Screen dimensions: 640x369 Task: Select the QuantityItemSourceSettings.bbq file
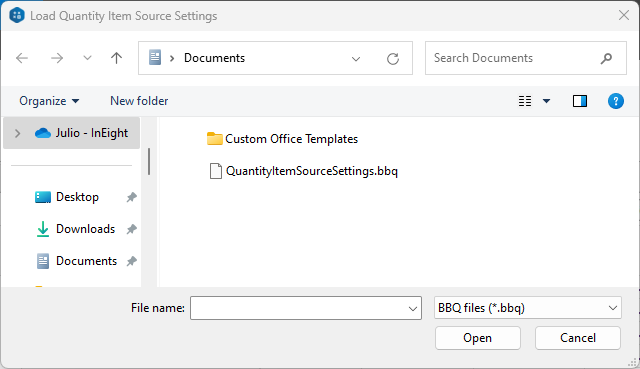click(303, 171)
